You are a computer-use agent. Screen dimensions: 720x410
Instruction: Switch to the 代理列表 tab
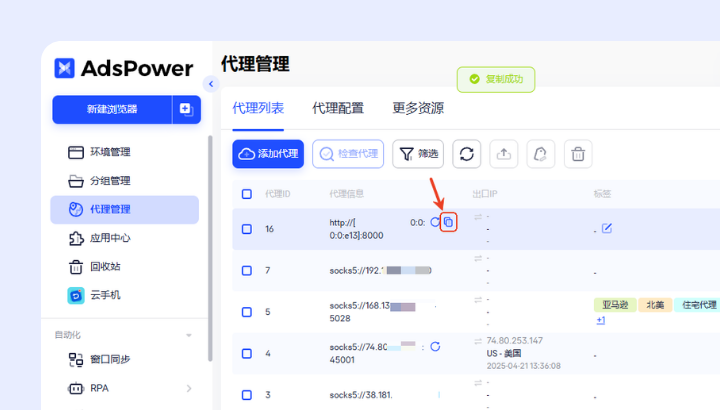258,108
